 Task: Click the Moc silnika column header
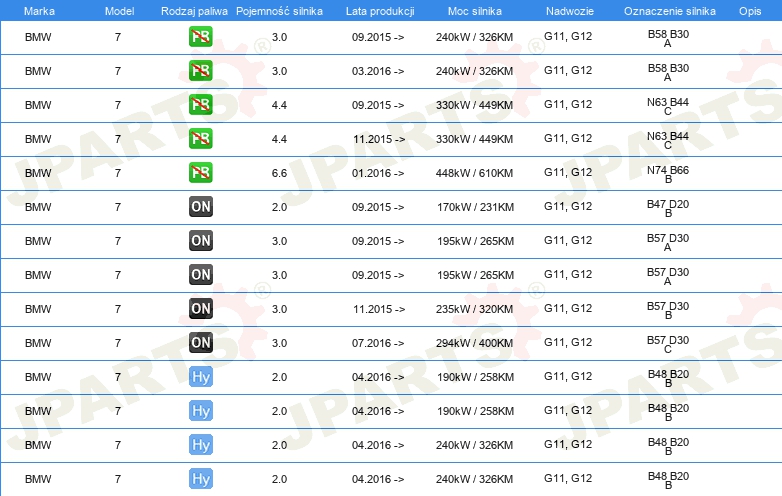[475, 11]
